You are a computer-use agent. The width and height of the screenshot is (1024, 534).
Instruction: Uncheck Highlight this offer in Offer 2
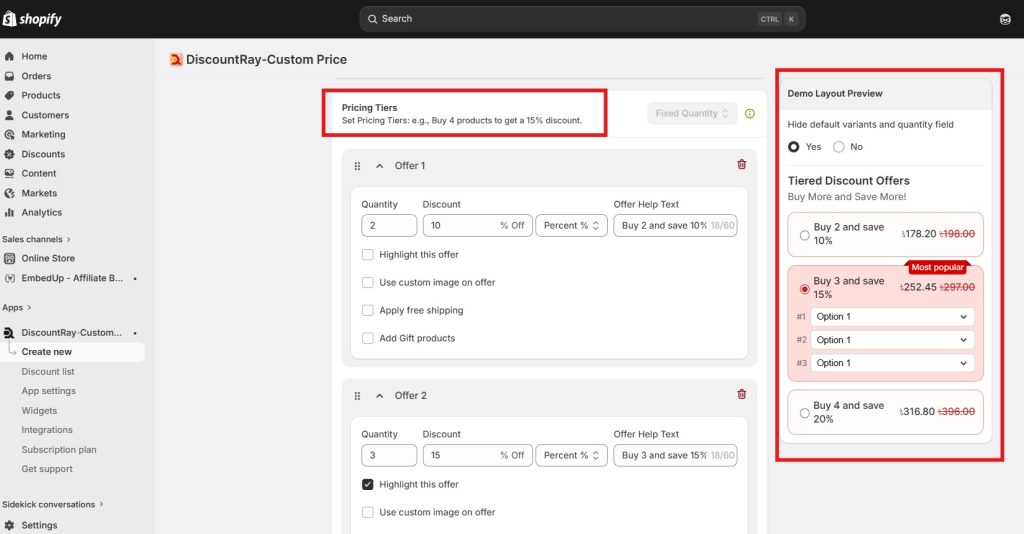tap(368, 484)
